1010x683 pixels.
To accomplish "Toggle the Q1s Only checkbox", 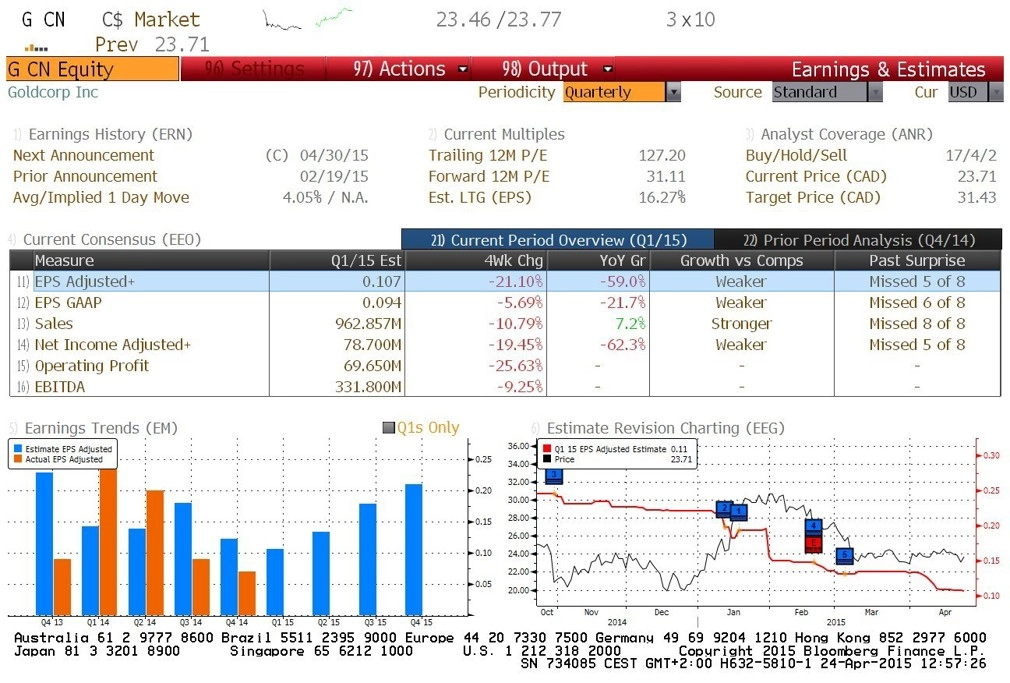I will tap(388, 427).
